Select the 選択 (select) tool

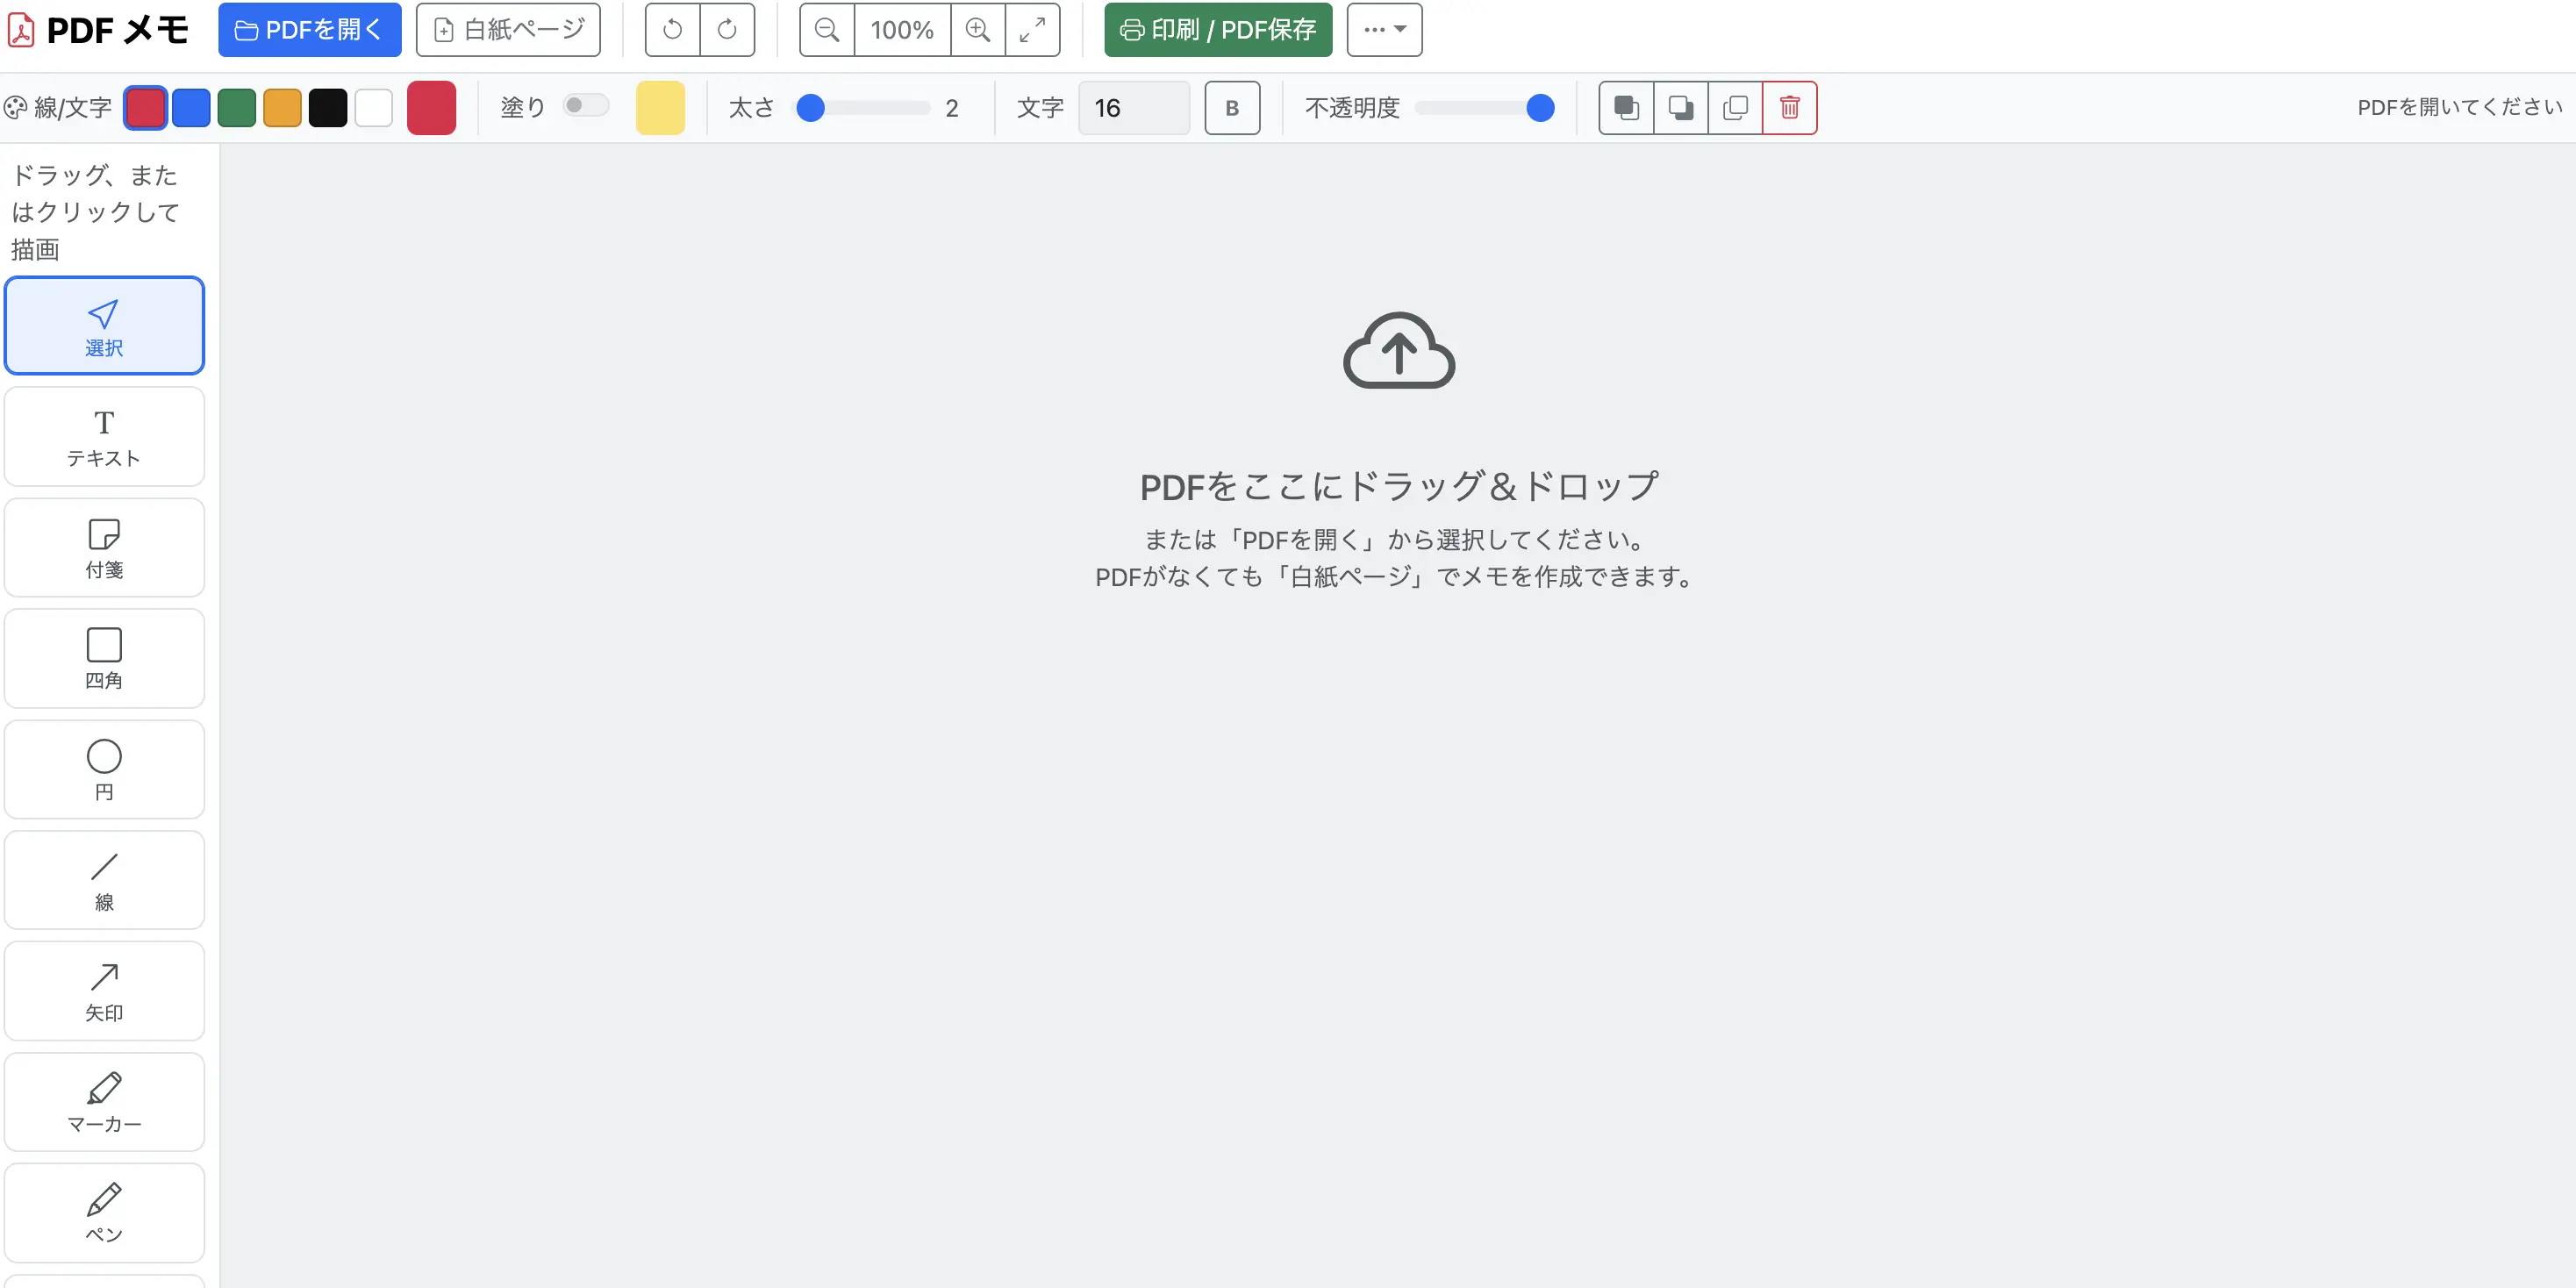click(x=104, y=326)
